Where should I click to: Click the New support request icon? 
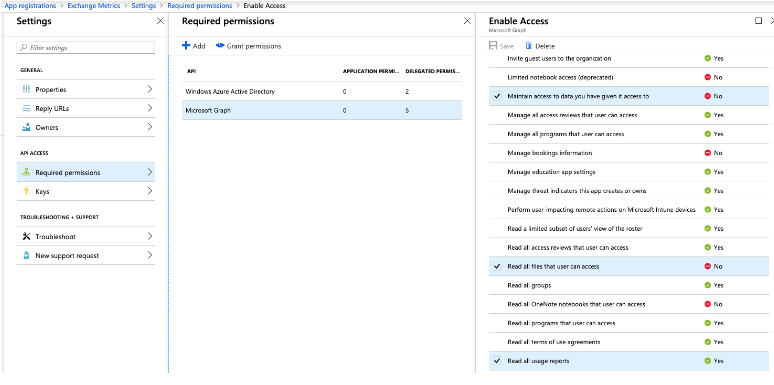coord(27,255)
